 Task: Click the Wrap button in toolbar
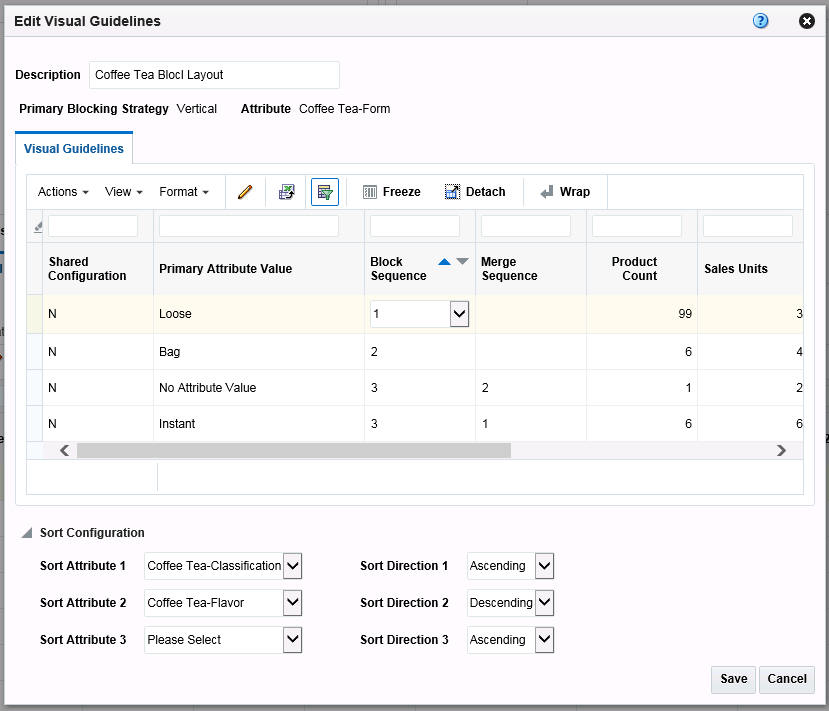pos(565,191)
